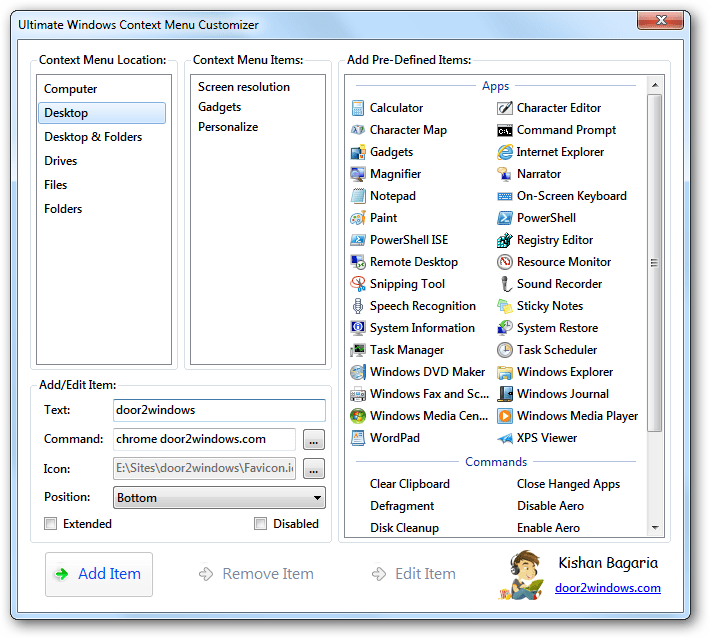Click the Remove Item button
709x638 pixels.
coord(256,574)
